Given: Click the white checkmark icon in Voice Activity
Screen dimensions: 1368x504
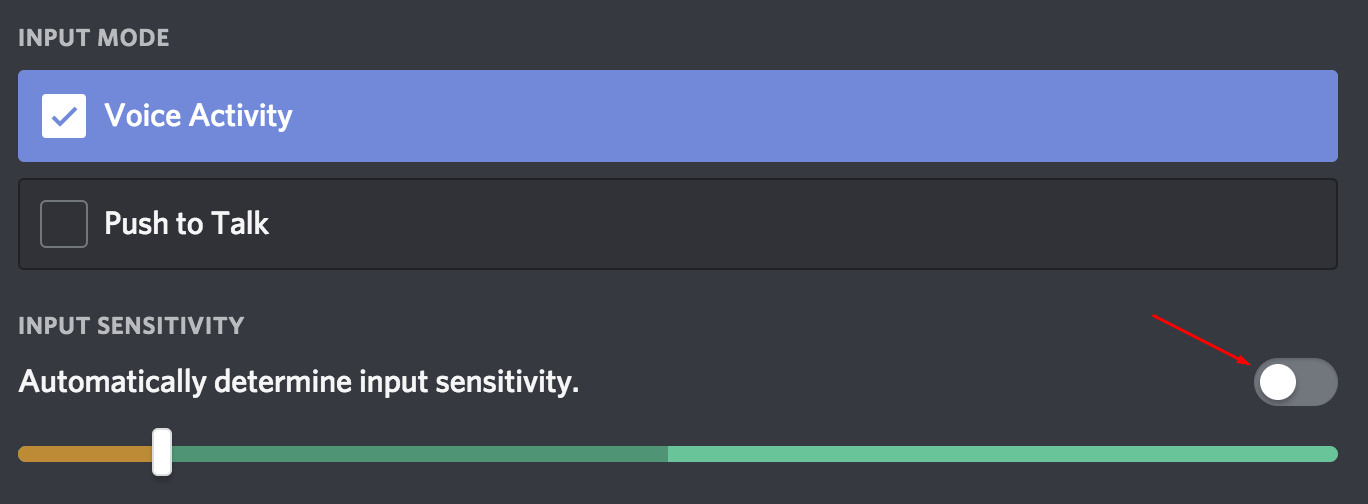Looking at the screenshot, I should click(64, 116).
